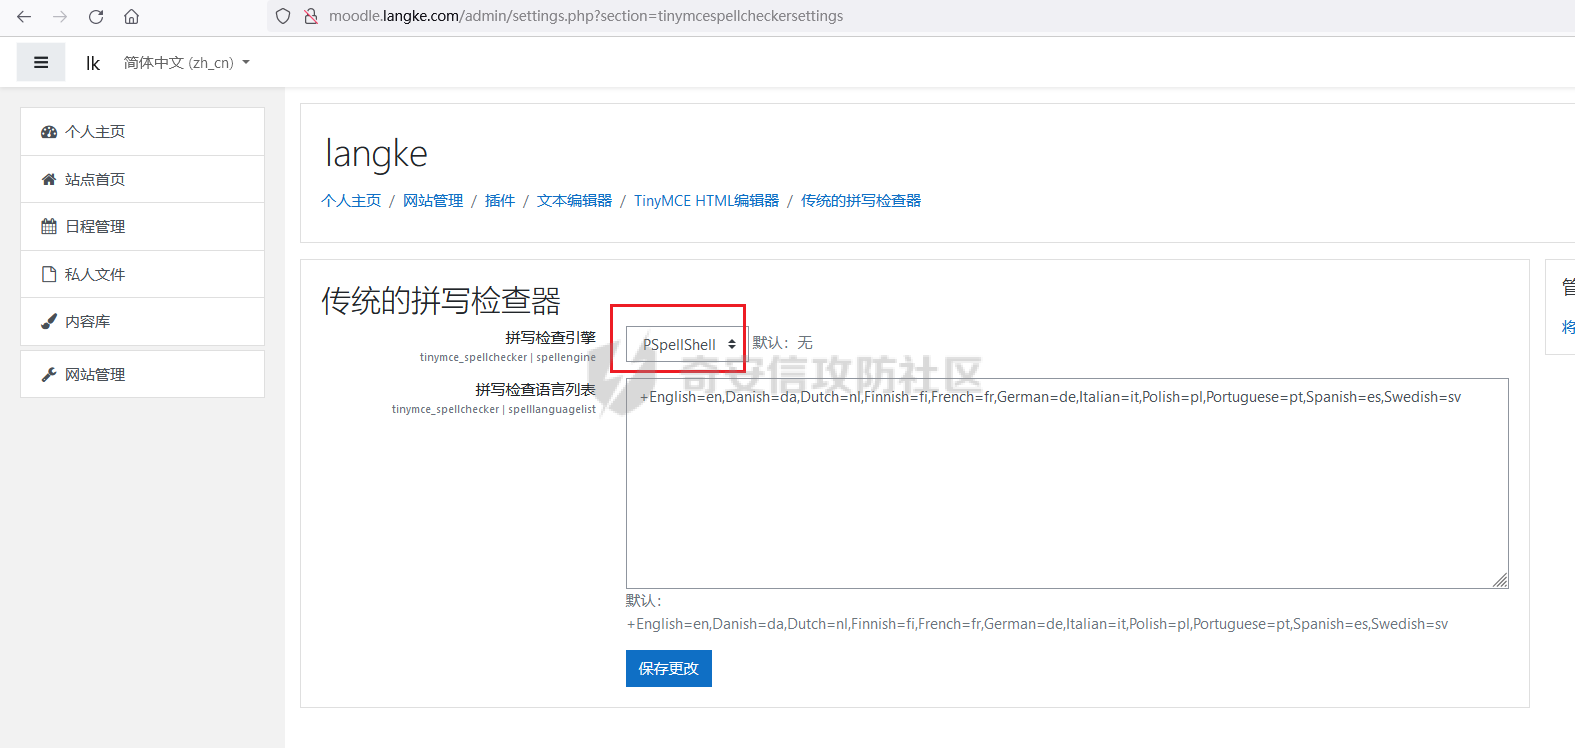Click the shield tracking protection icon
Viewport: 1575px width, 748px height.
283,16
